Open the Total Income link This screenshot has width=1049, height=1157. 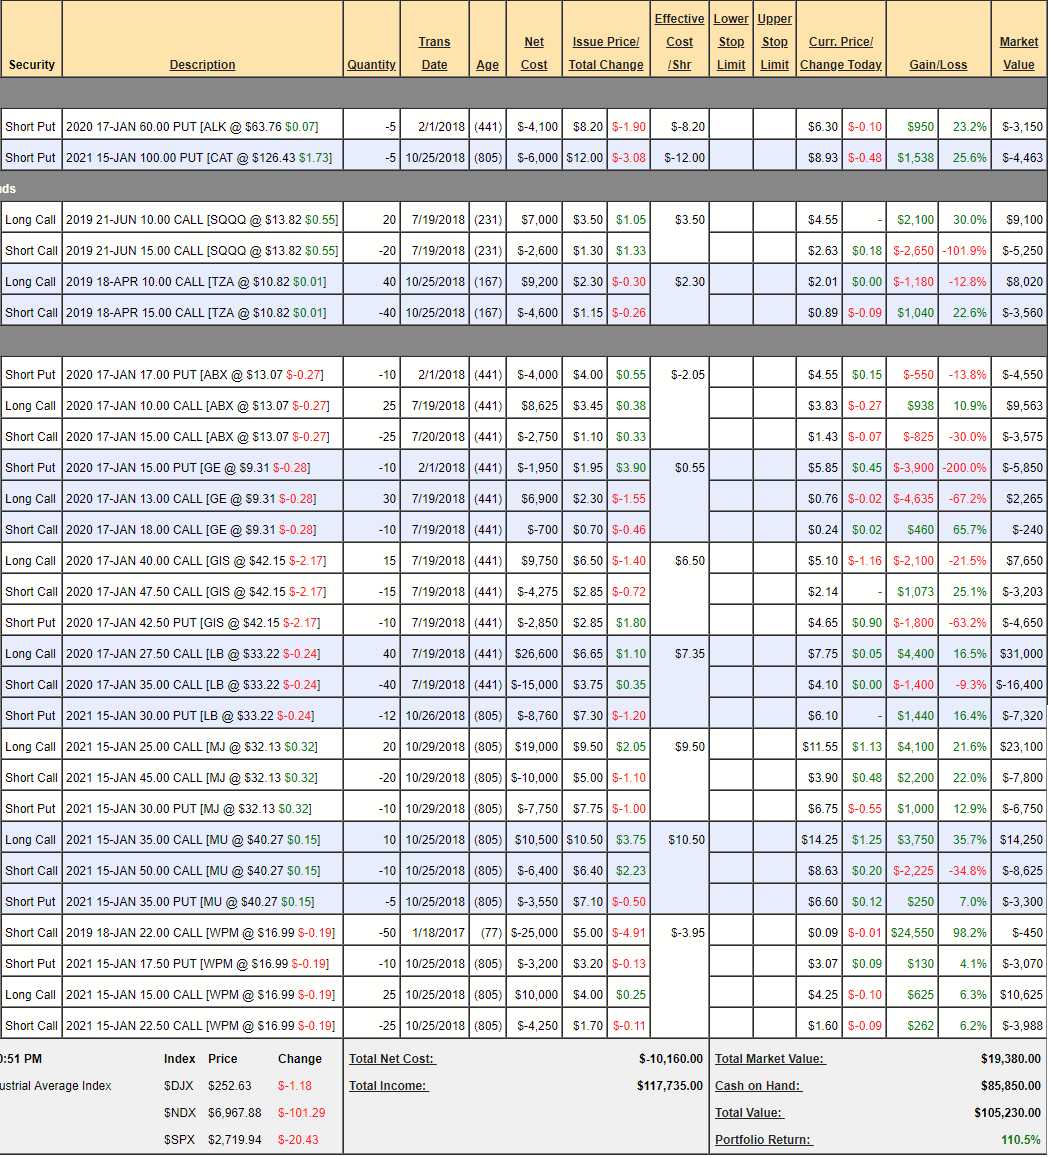[388, 1086]
